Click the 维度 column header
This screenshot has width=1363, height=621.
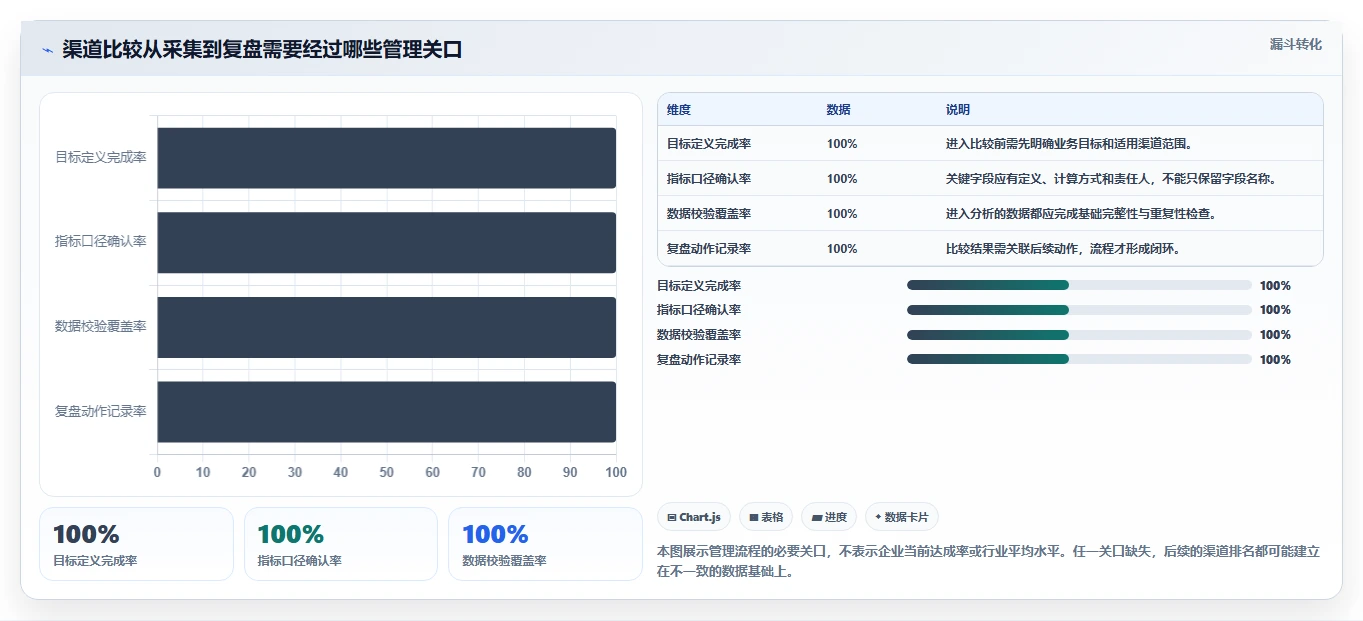point(679,110)
